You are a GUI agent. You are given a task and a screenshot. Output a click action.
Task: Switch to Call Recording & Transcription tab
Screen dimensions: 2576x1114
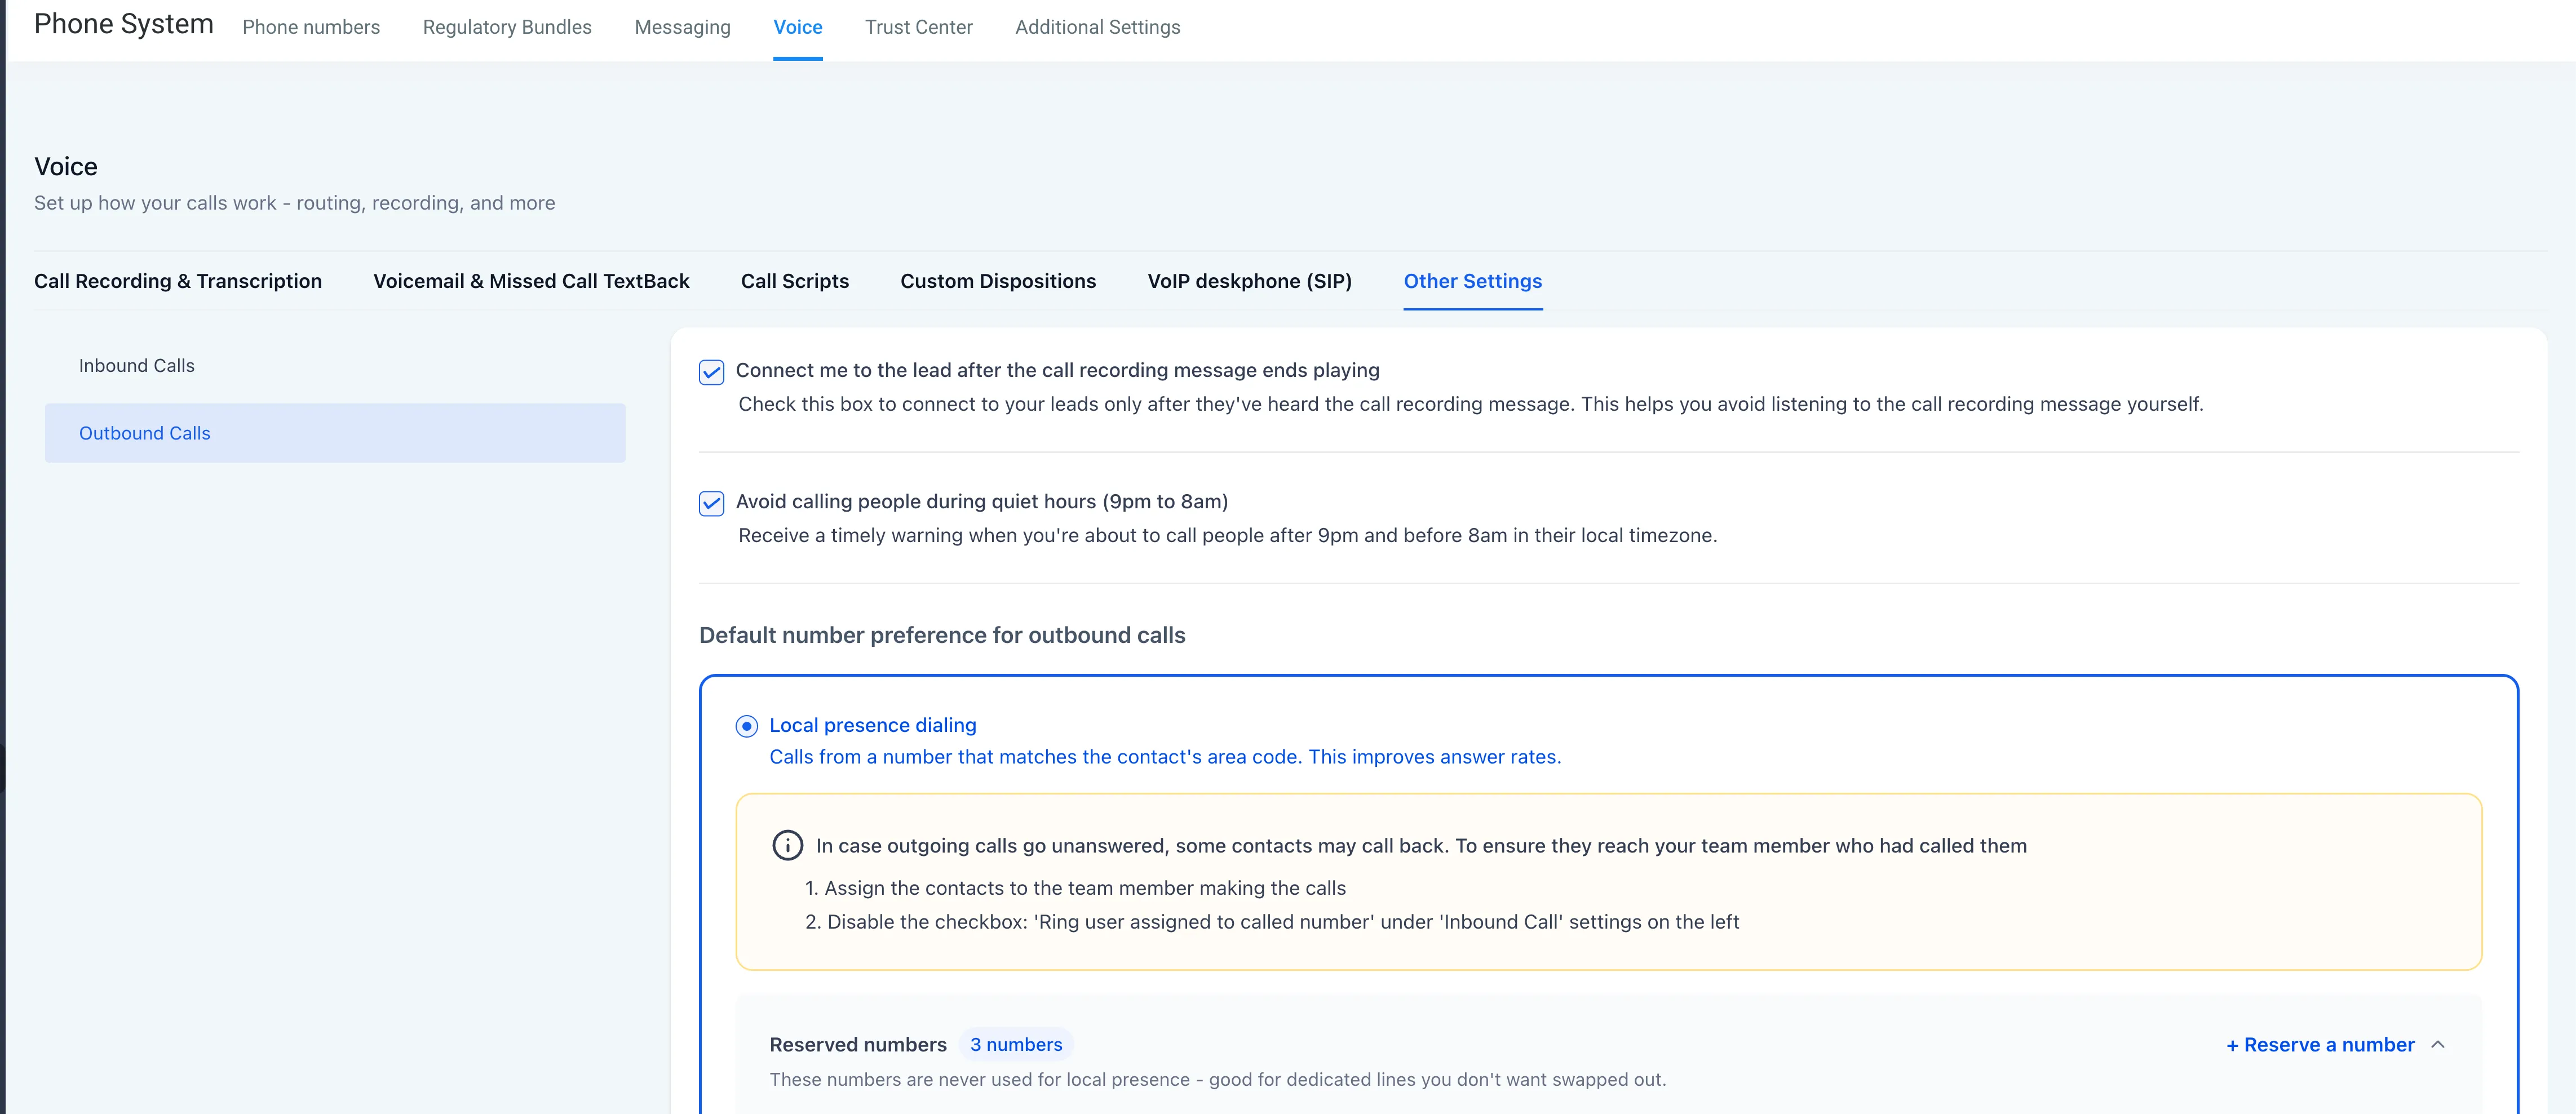click(x=178, y=281)
